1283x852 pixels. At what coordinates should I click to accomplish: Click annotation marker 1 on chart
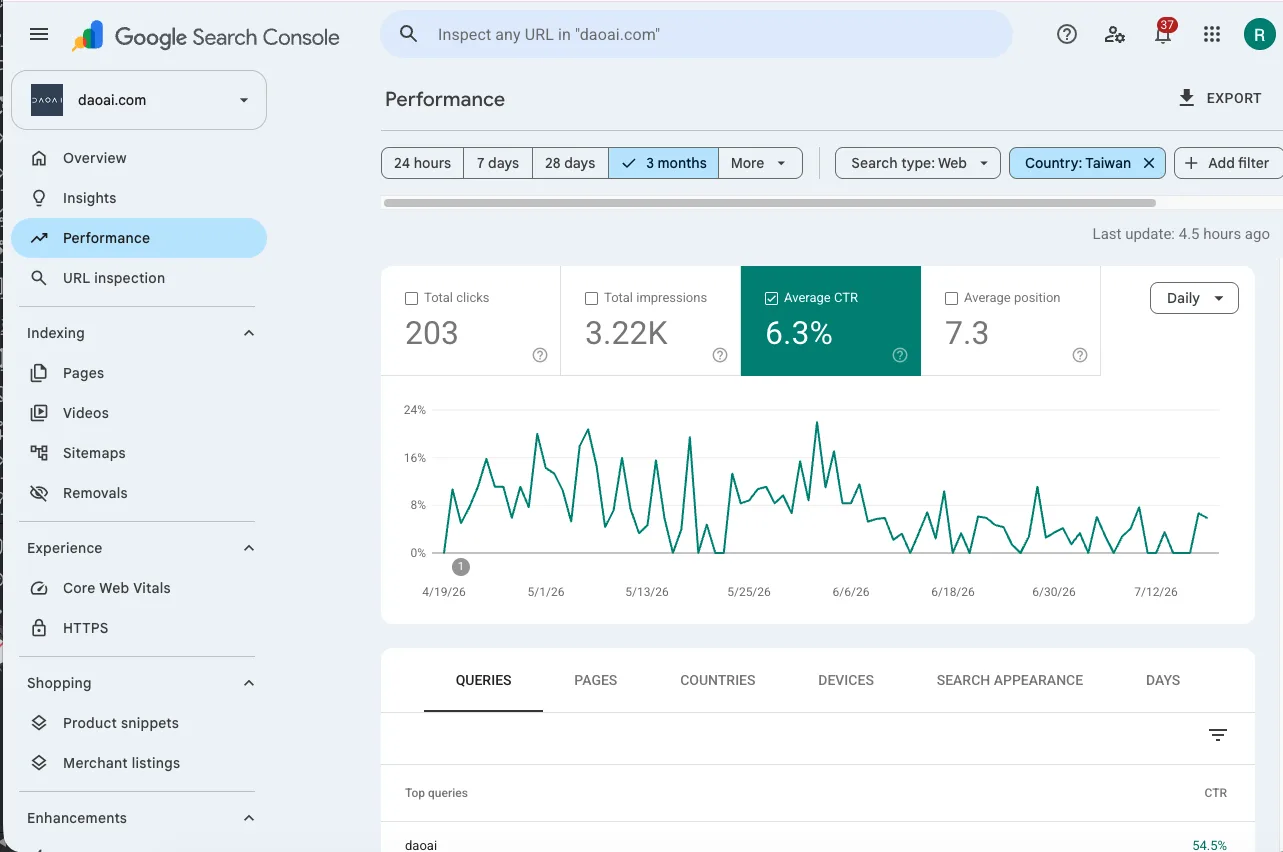point(460,567)
